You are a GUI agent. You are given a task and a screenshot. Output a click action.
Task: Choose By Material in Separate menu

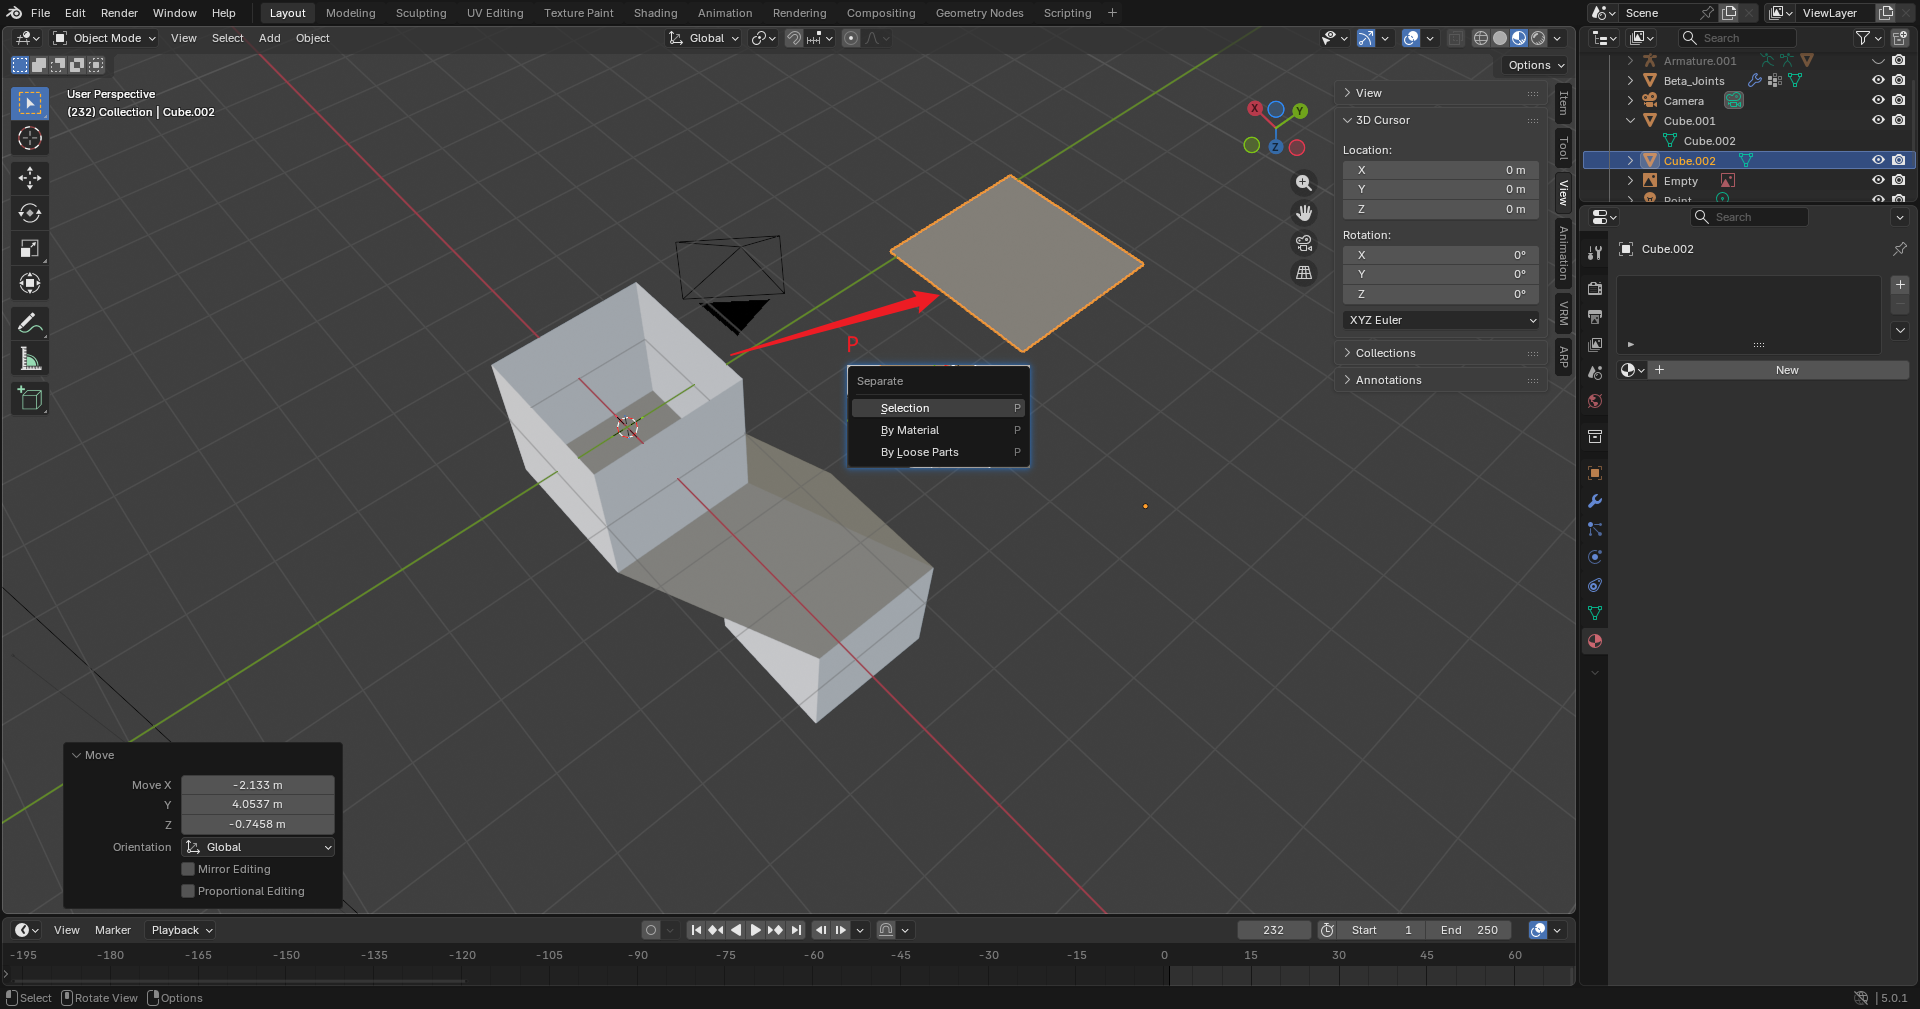click(938, 430)
